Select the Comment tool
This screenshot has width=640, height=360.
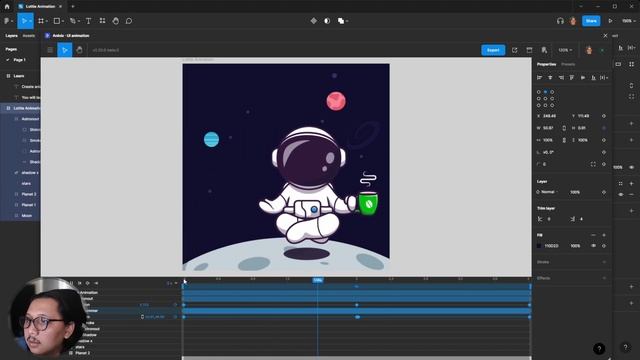pos(129,21)
